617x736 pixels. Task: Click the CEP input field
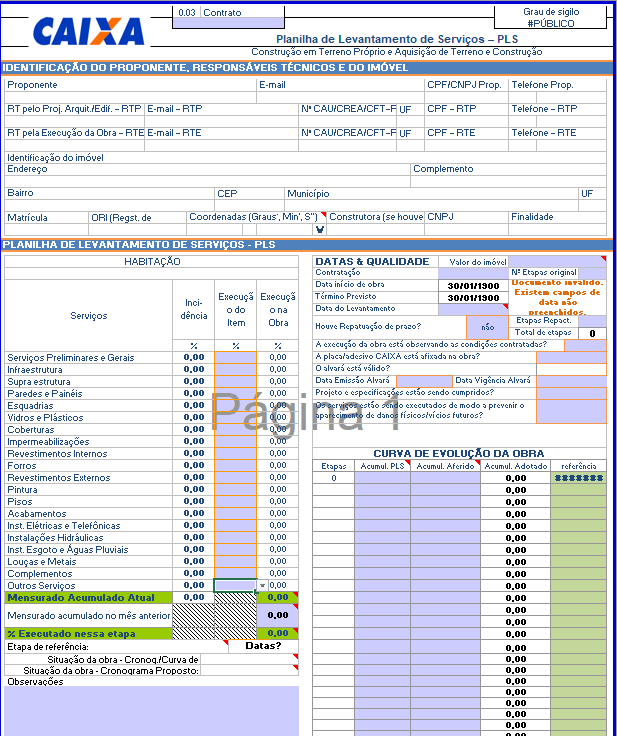(x=249, y=206)
